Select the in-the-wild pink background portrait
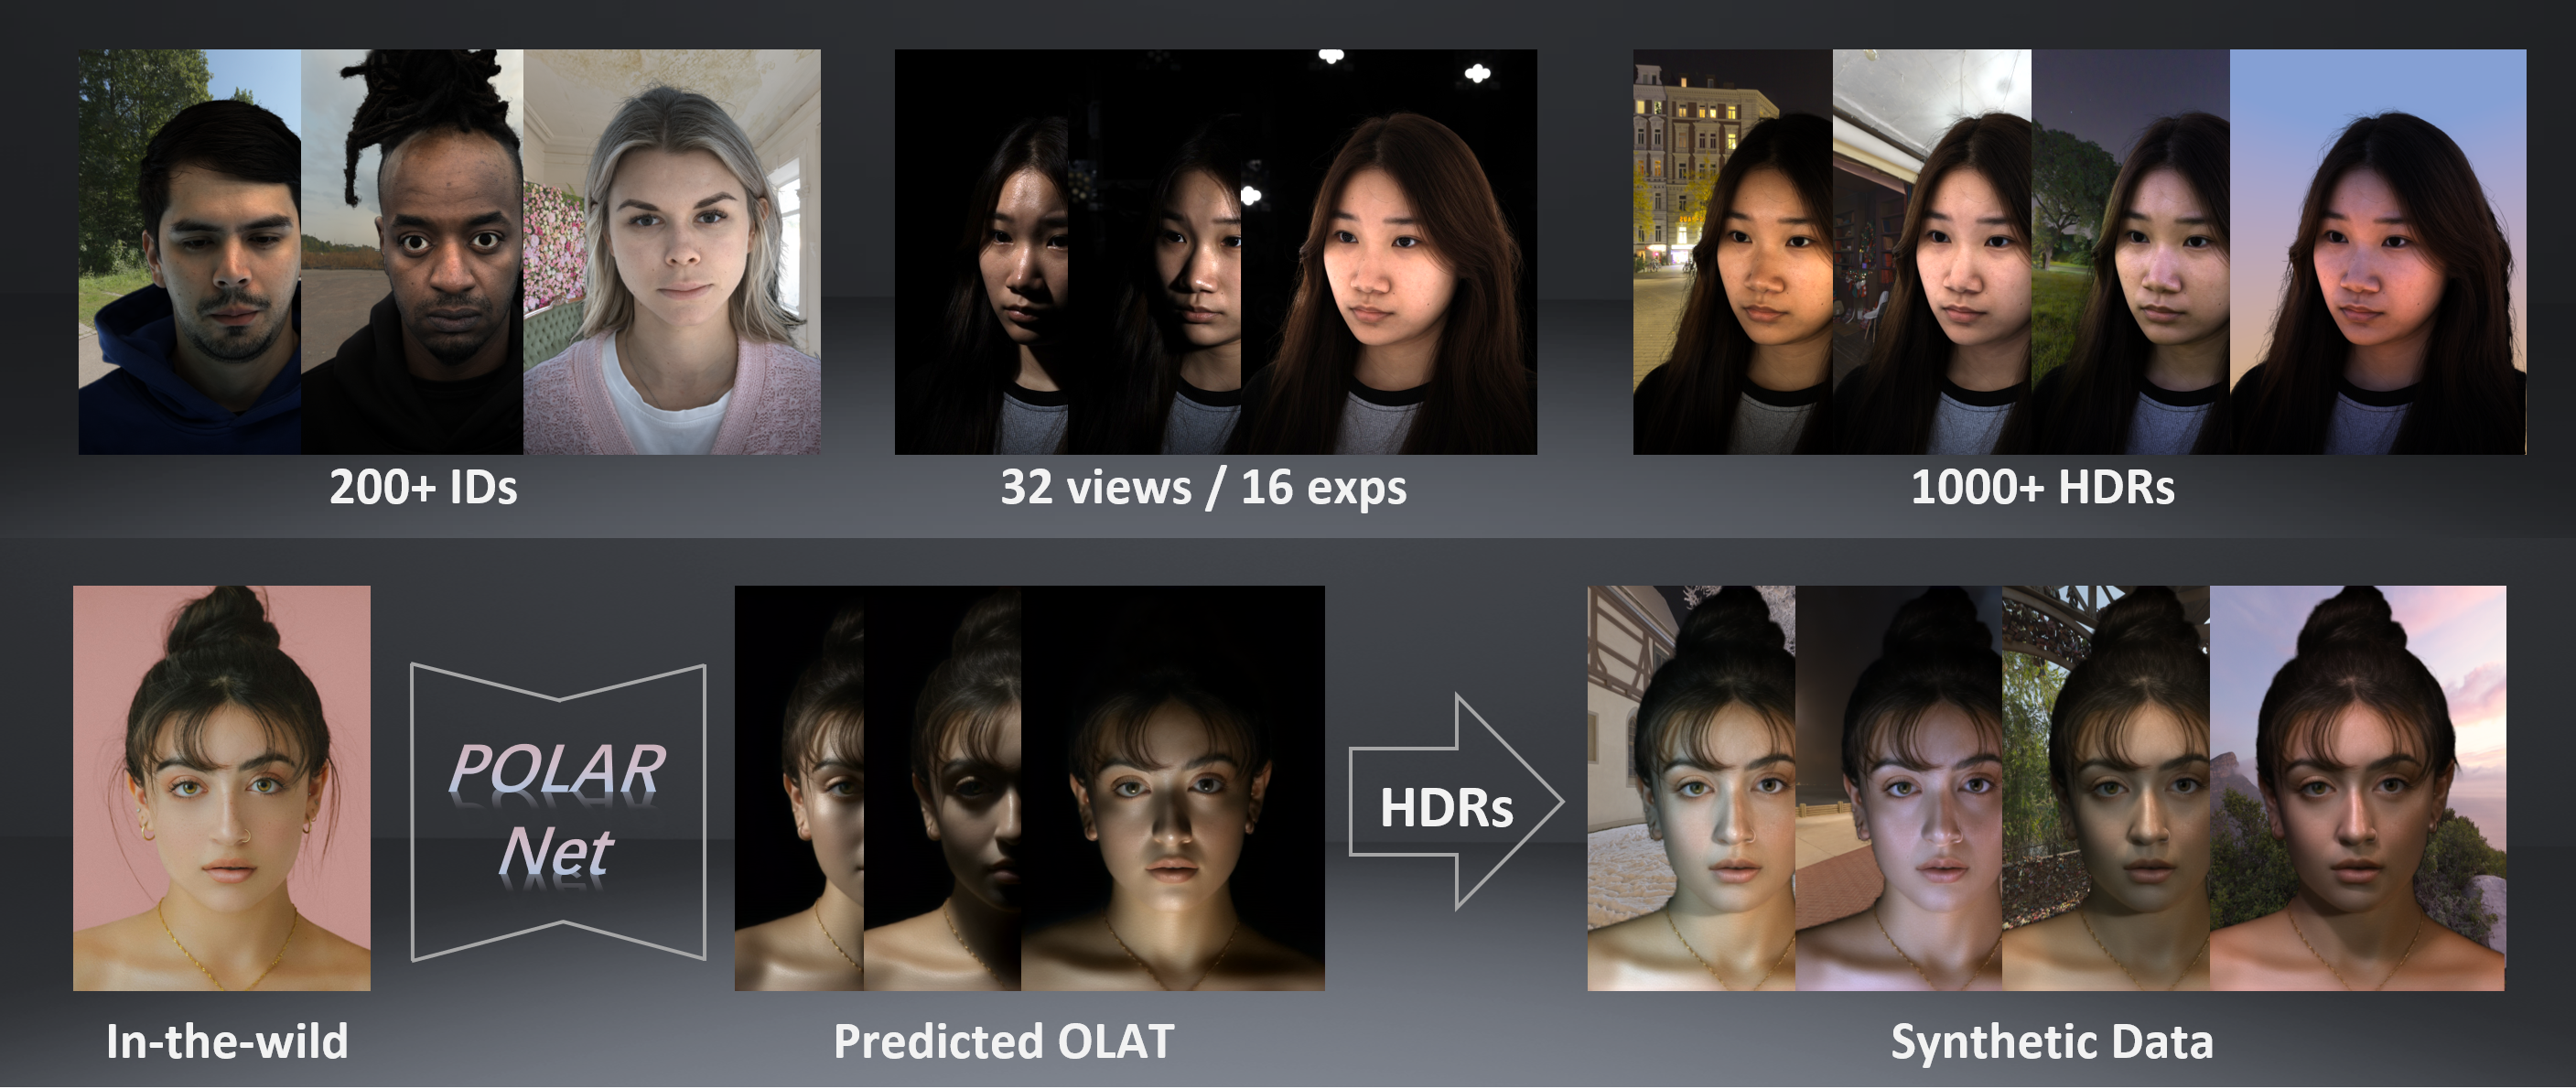Screen dimensions: 2576x1089 pyautogui.click(x=221, y=788)
